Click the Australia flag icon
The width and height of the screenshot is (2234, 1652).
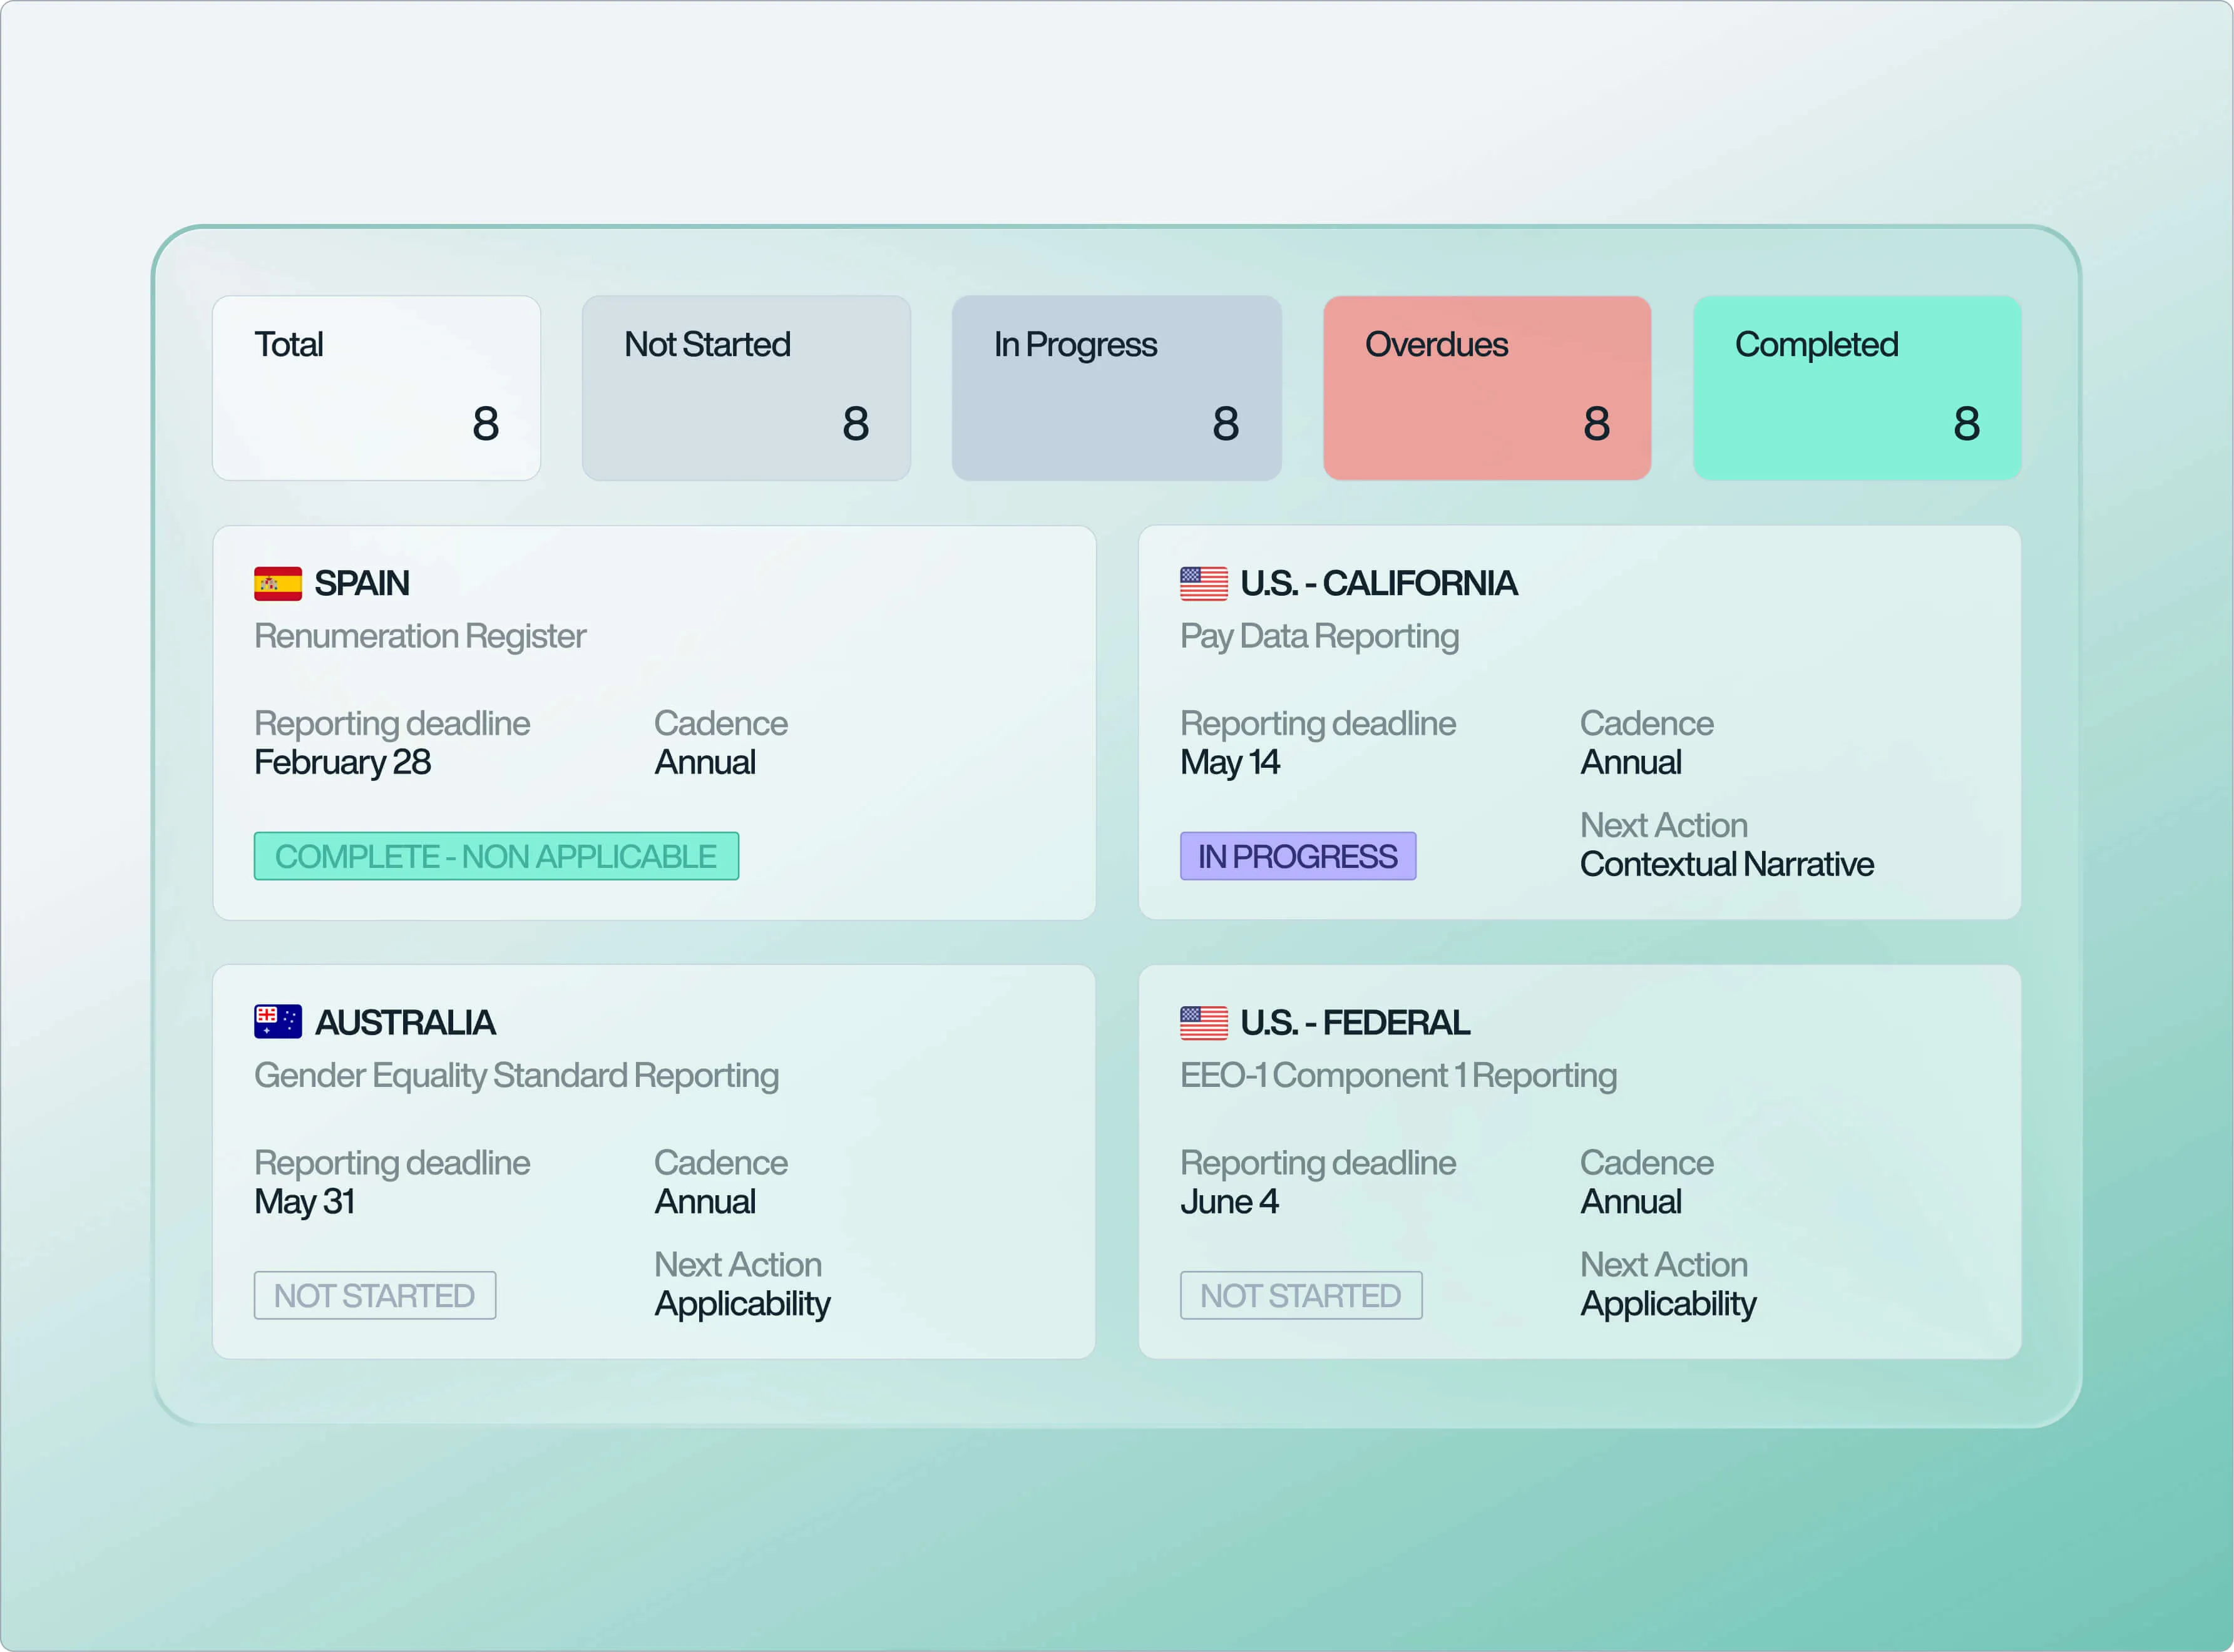(x=277, y=1021)
